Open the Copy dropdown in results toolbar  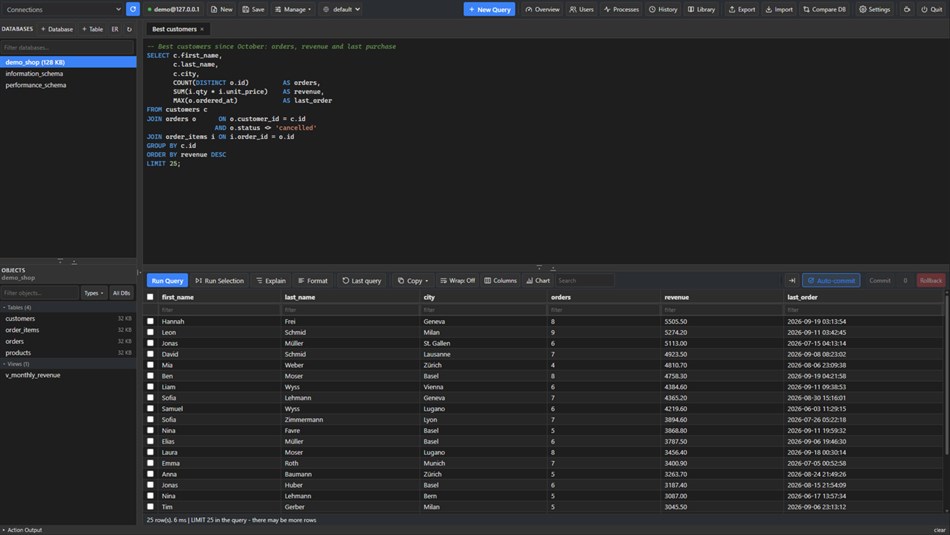click(x=413, y=281)
